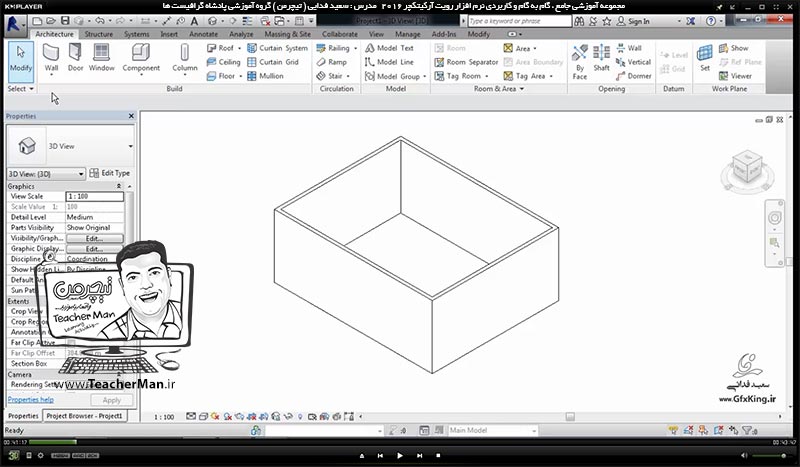Toggle Shadows in view control bar
Screen dimensions: 800x467
click(x=228, y=416)
